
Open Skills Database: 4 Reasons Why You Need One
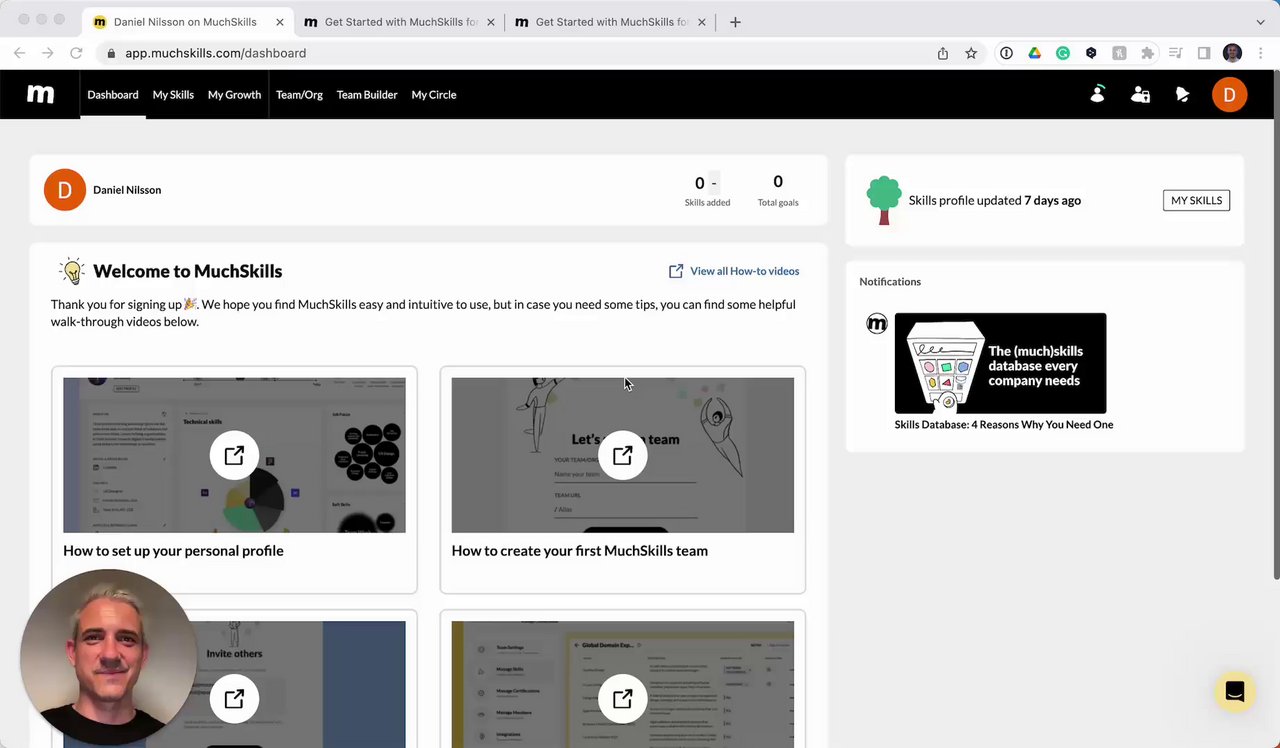(x=1004, y=425)
